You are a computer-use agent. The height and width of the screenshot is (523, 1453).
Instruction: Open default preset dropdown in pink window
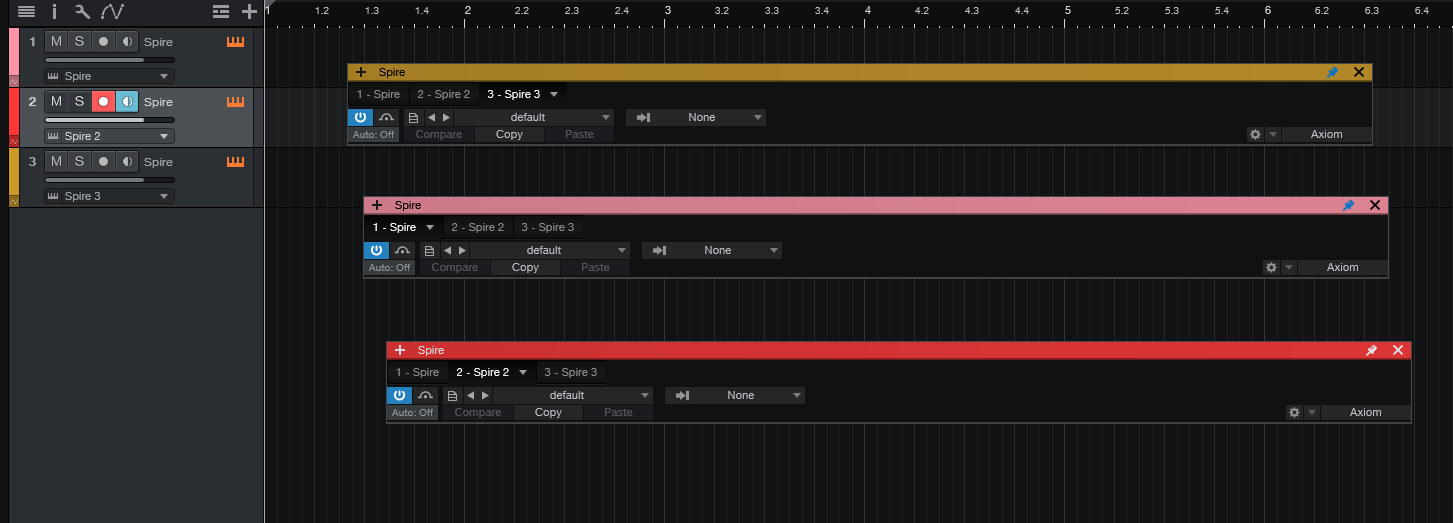[x=550, y=250]
